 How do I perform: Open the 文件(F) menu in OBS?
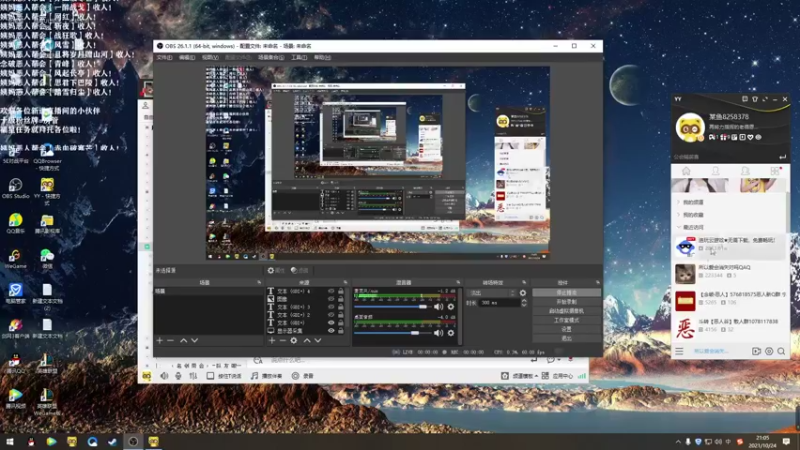pos(164,58)
